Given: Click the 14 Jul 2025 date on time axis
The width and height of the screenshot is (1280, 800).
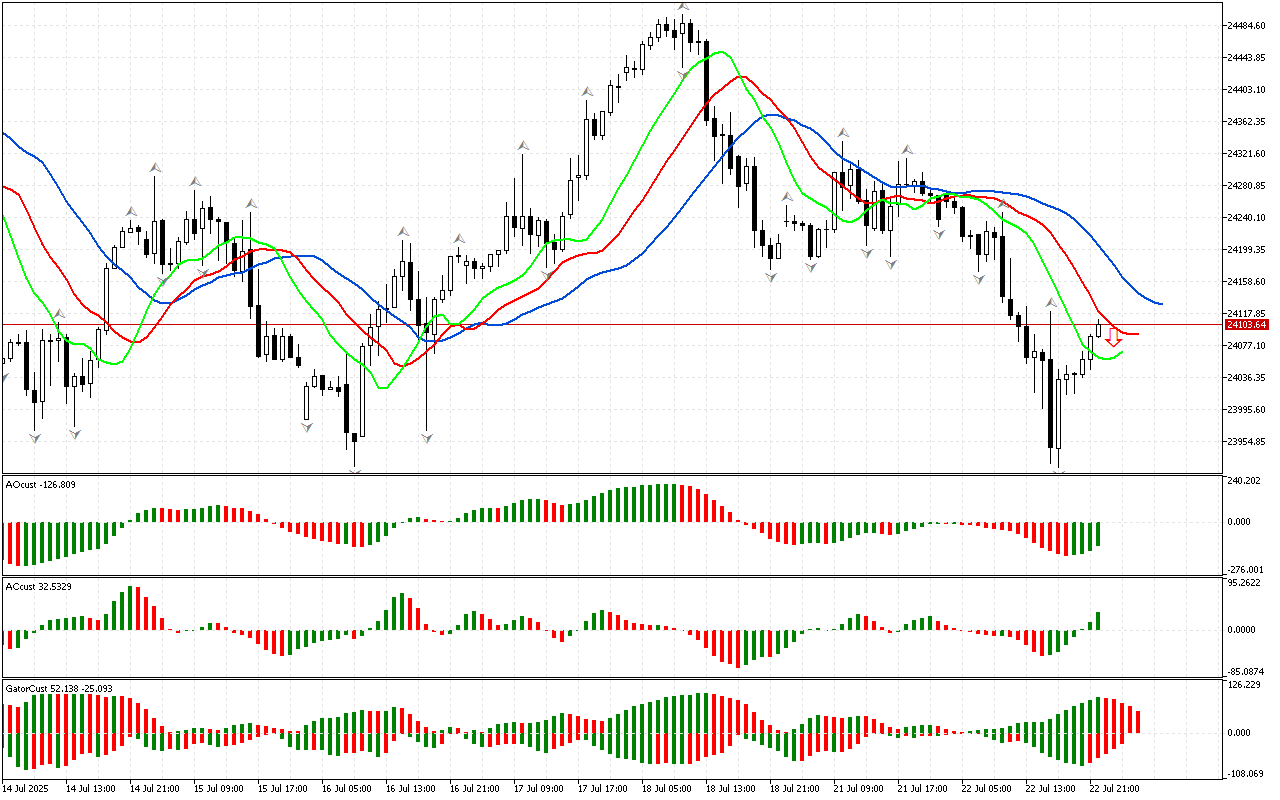Looking at the screenshot, I should (26, 788).
